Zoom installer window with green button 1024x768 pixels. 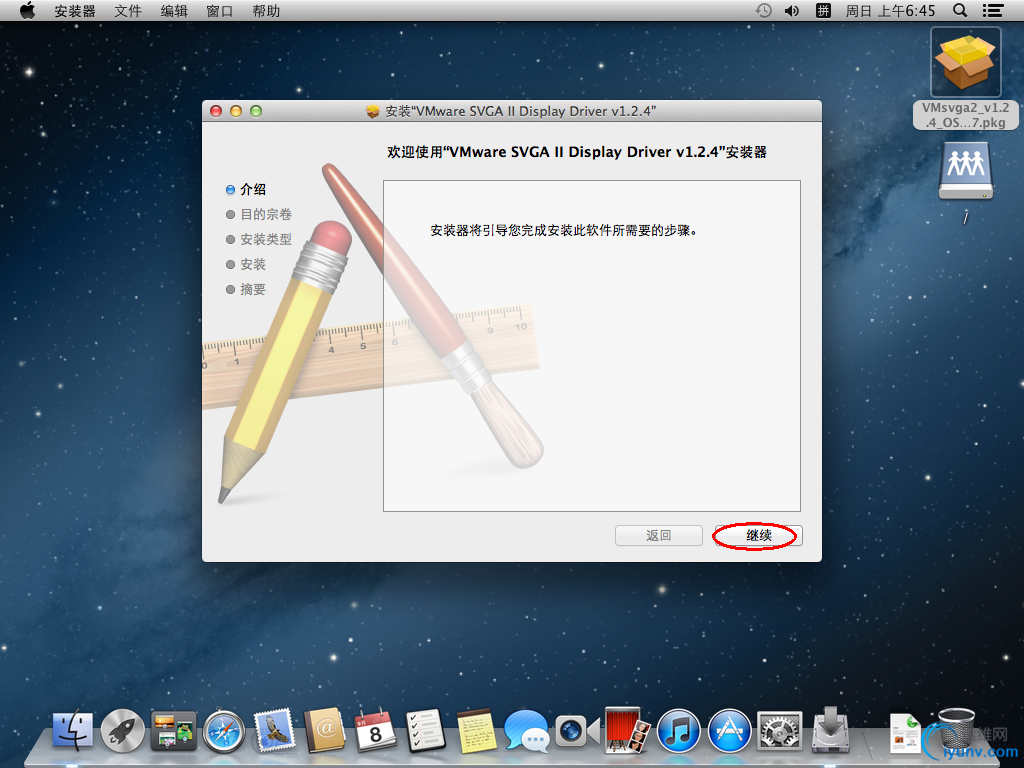(x=256, y=112)
